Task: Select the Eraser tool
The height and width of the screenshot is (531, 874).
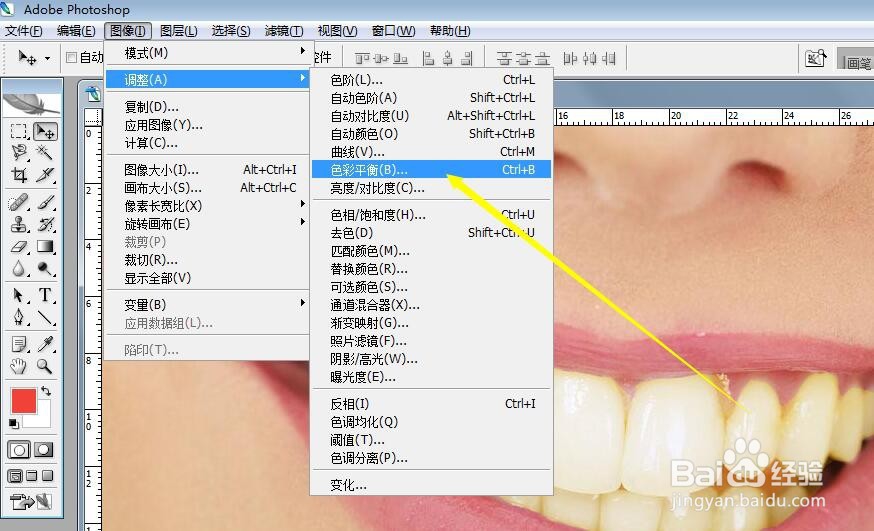Action: [x=19, y=246]
